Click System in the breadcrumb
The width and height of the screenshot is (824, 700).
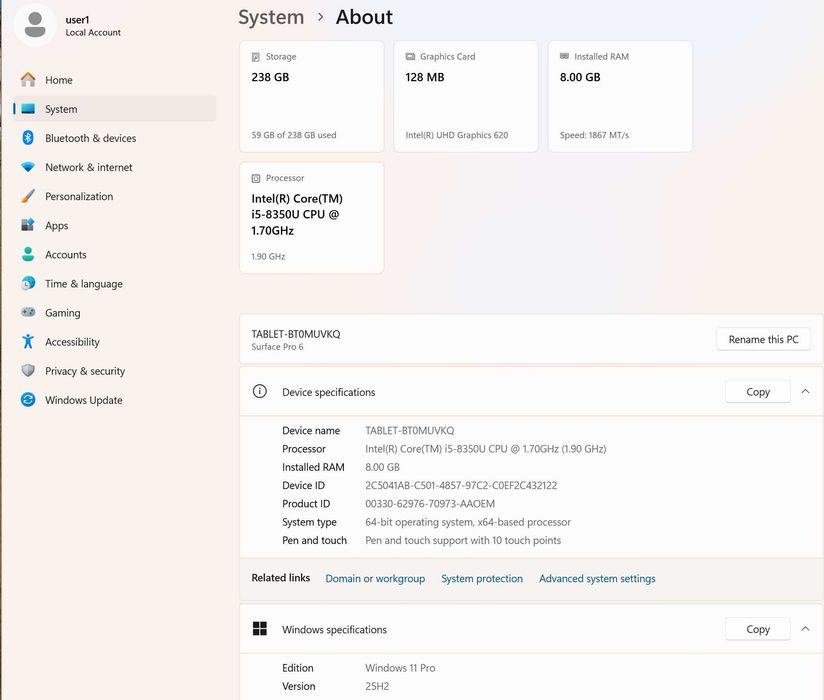[x=271, y=17]
